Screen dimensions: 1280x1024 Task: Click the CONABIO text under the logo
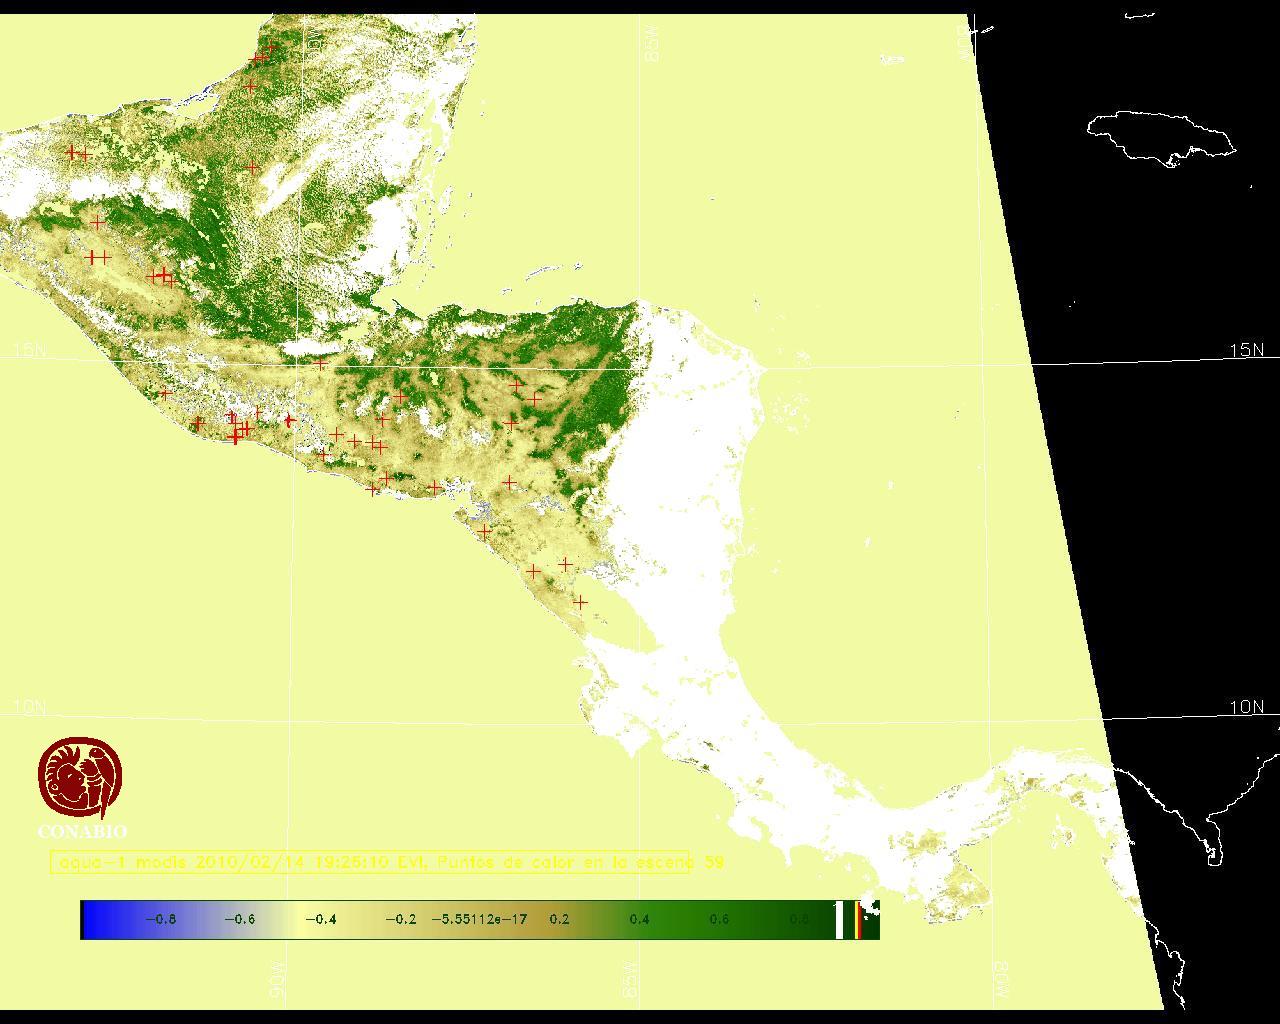click(x=82, y=832)
